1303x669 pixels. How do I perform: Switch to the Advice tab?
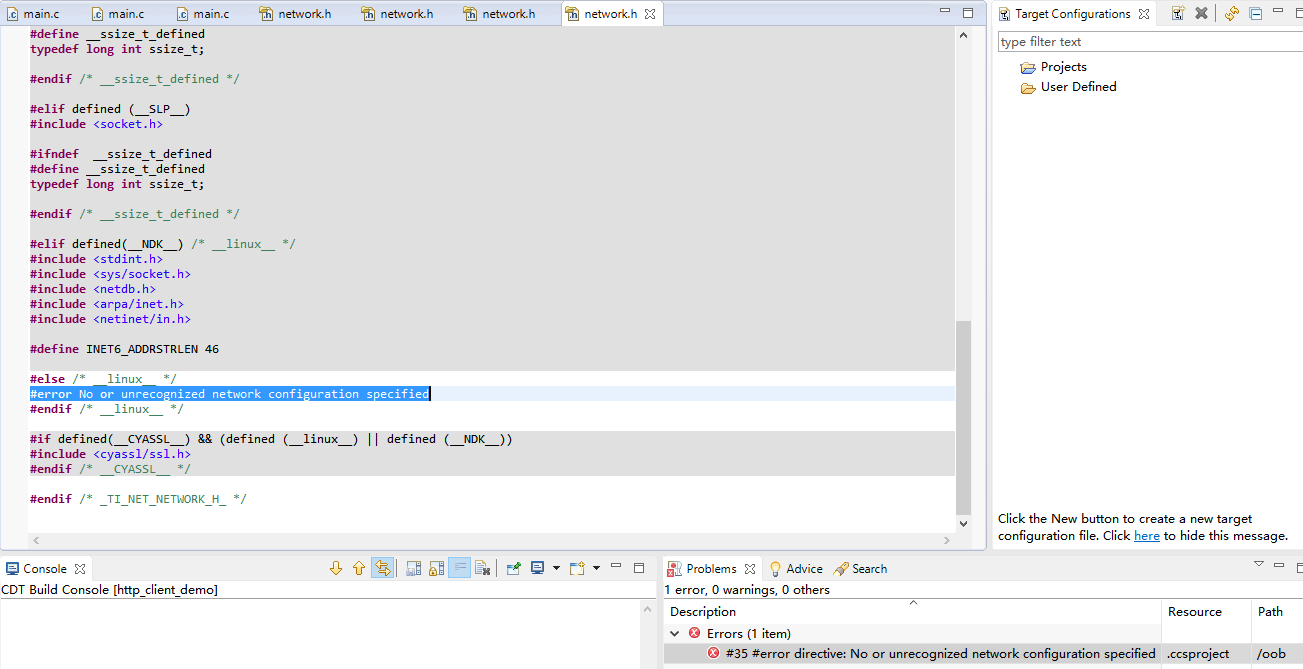coord(795,569)
